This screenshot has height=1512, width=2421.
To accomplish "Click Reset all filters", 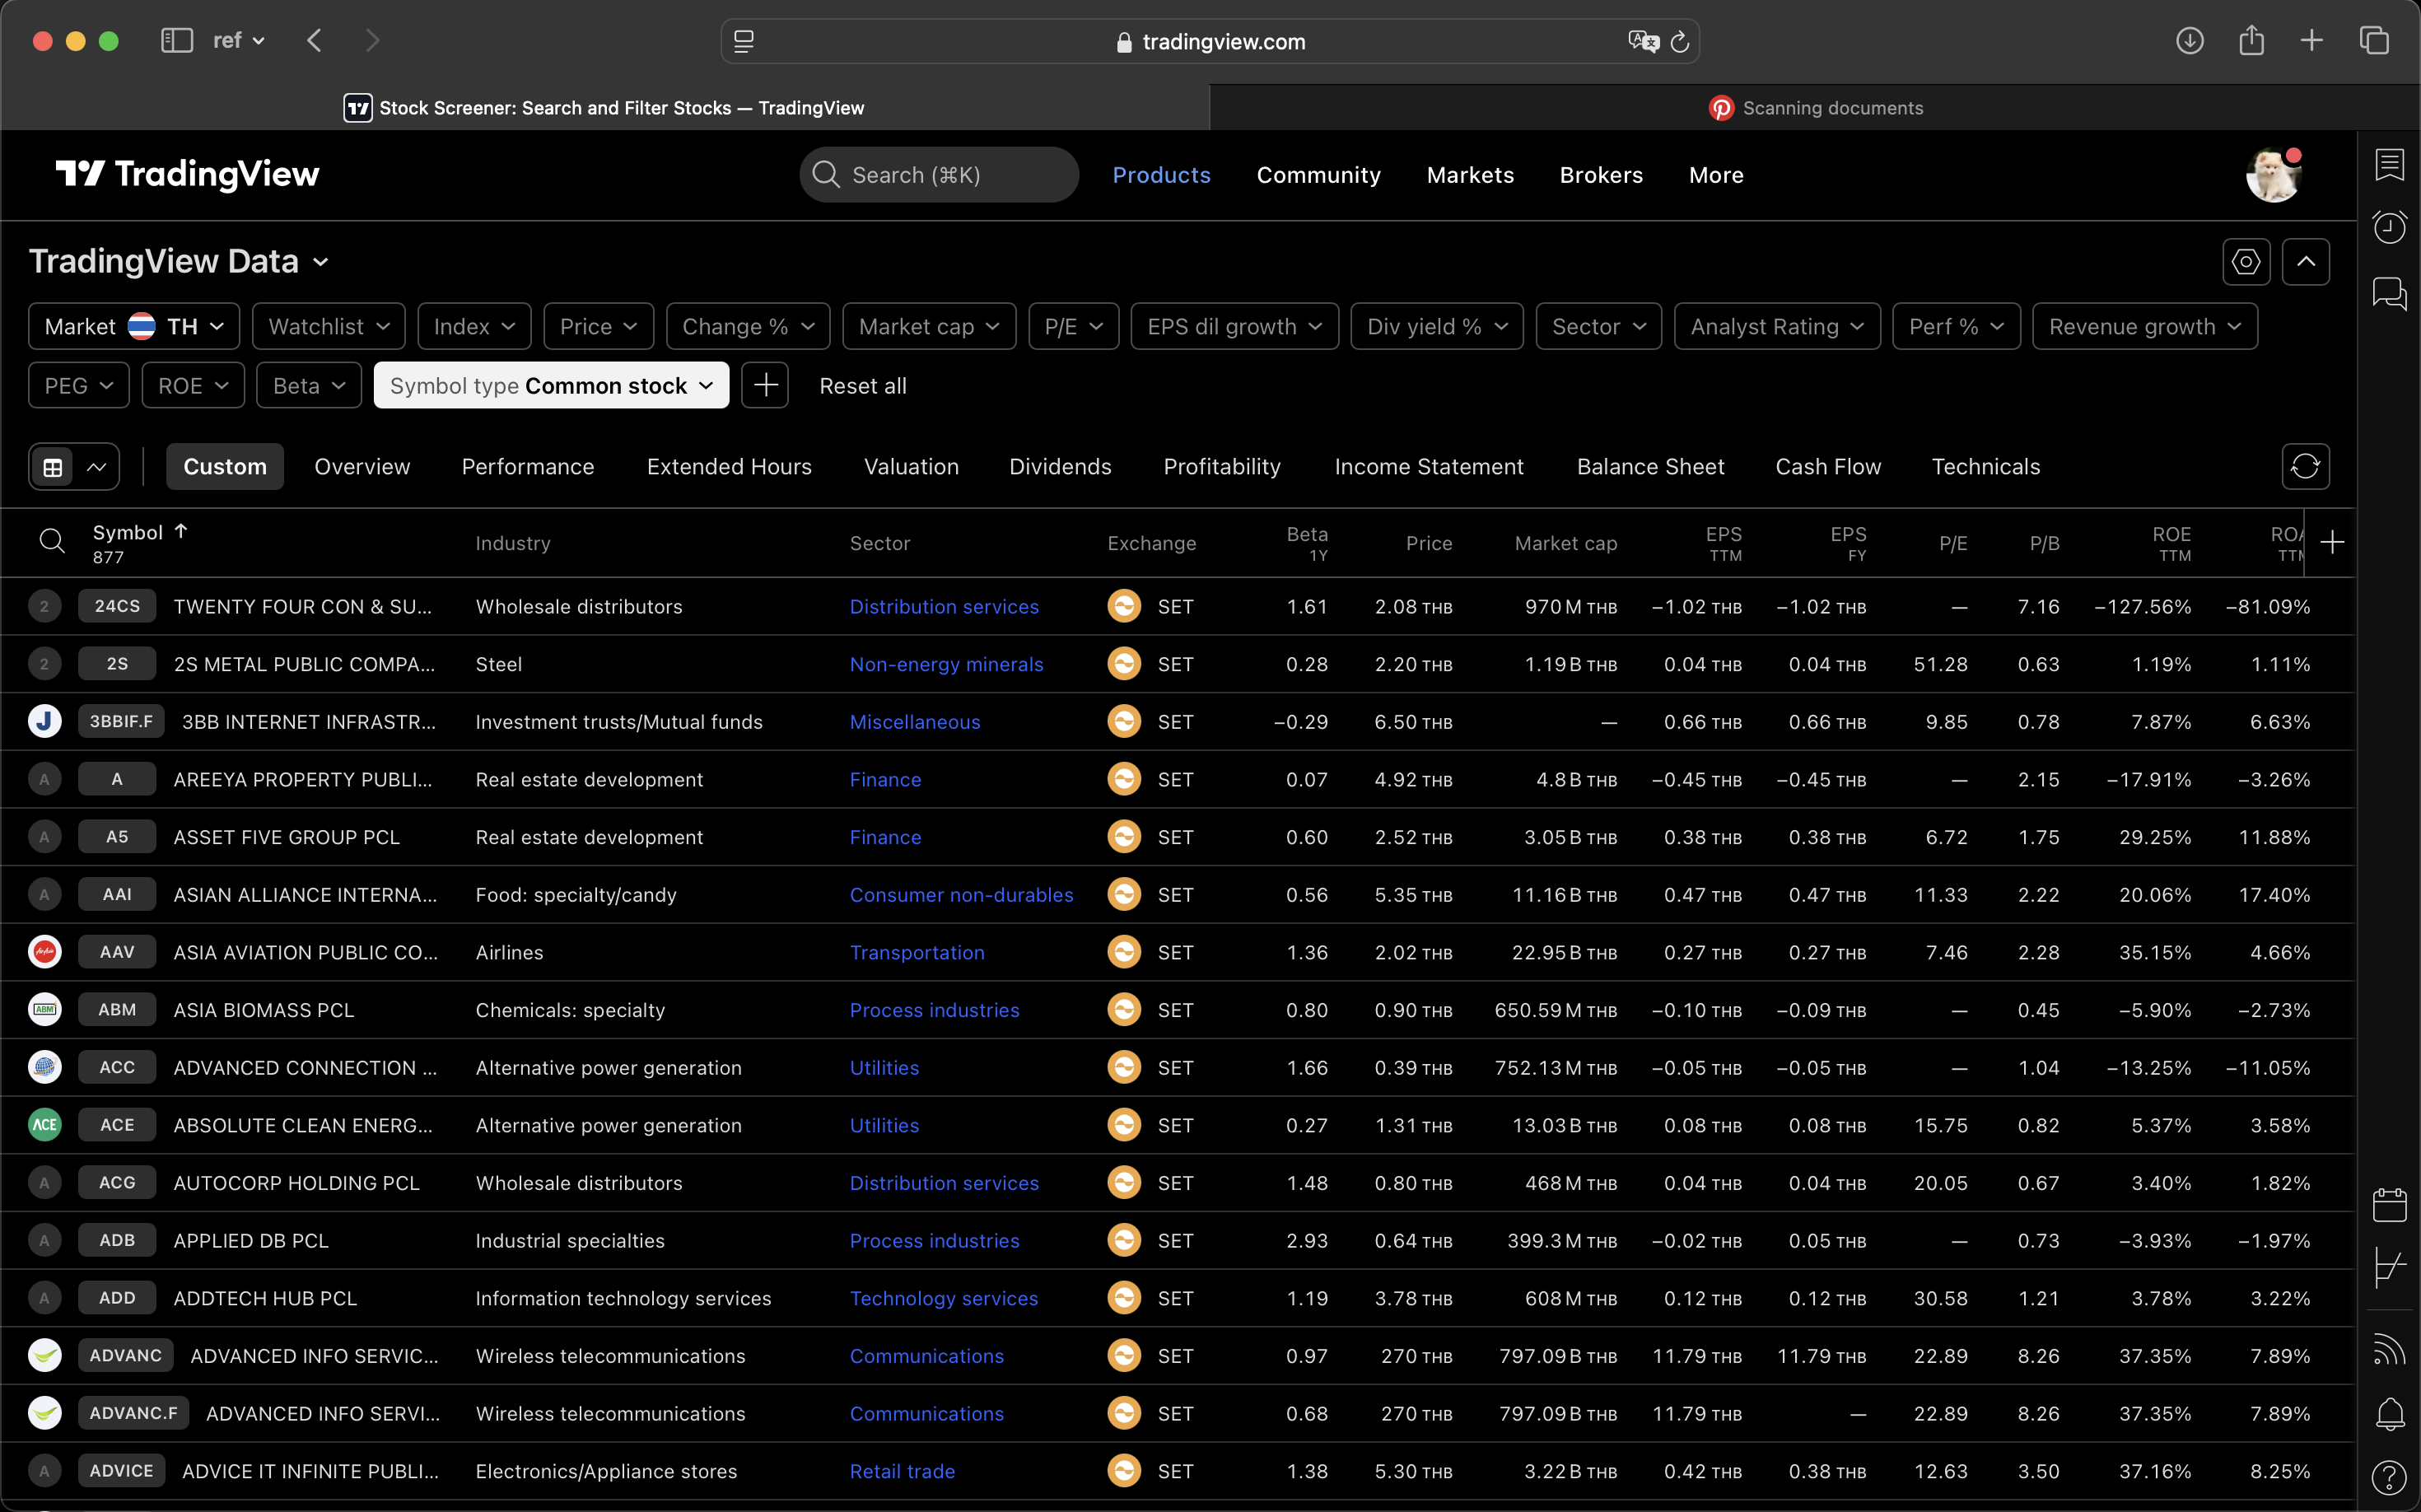I will 863,386.
